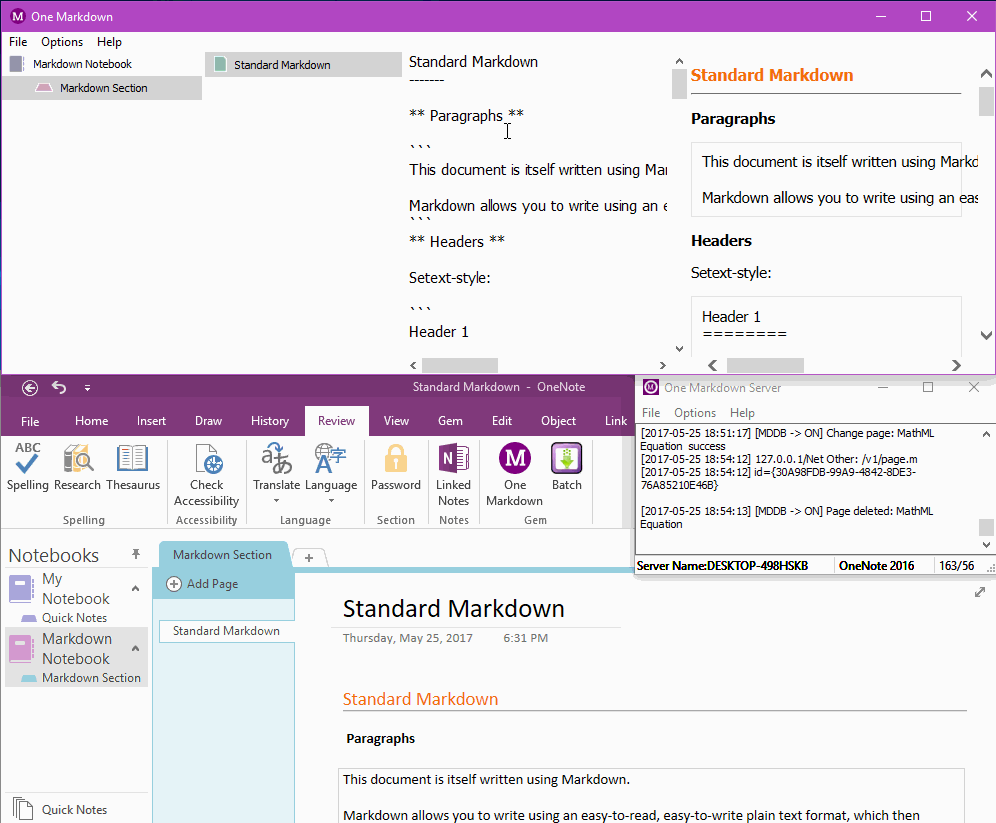Launch One Markdown from the ribbon
Viewport: 996px width, 823px height.
pyautogui.click(x=515, y=460)
